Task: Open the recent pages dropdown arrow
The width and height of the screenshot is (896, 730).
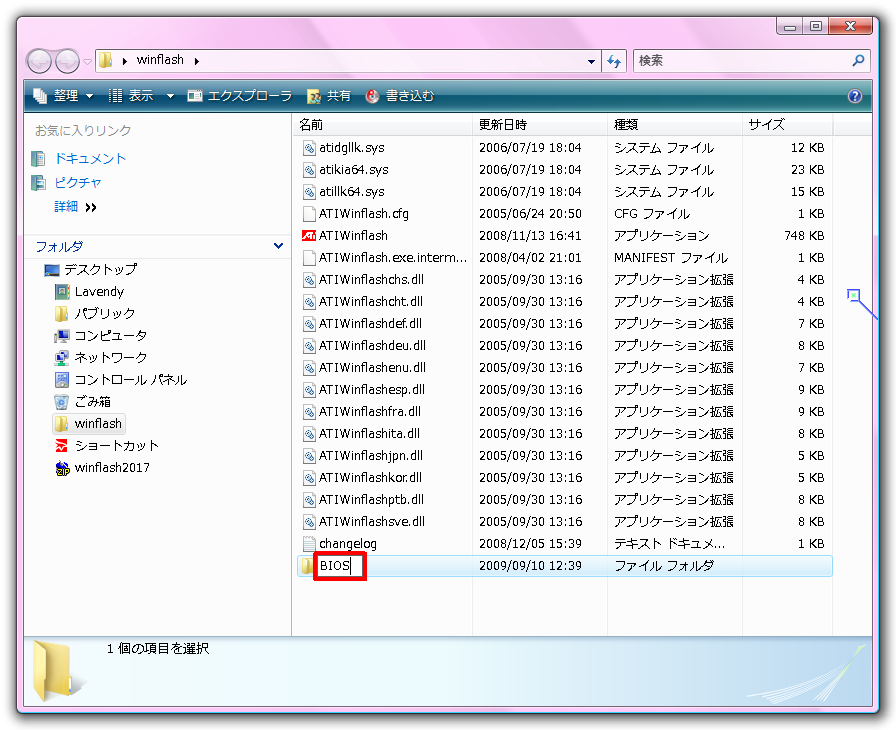Action: pos(87,61)
